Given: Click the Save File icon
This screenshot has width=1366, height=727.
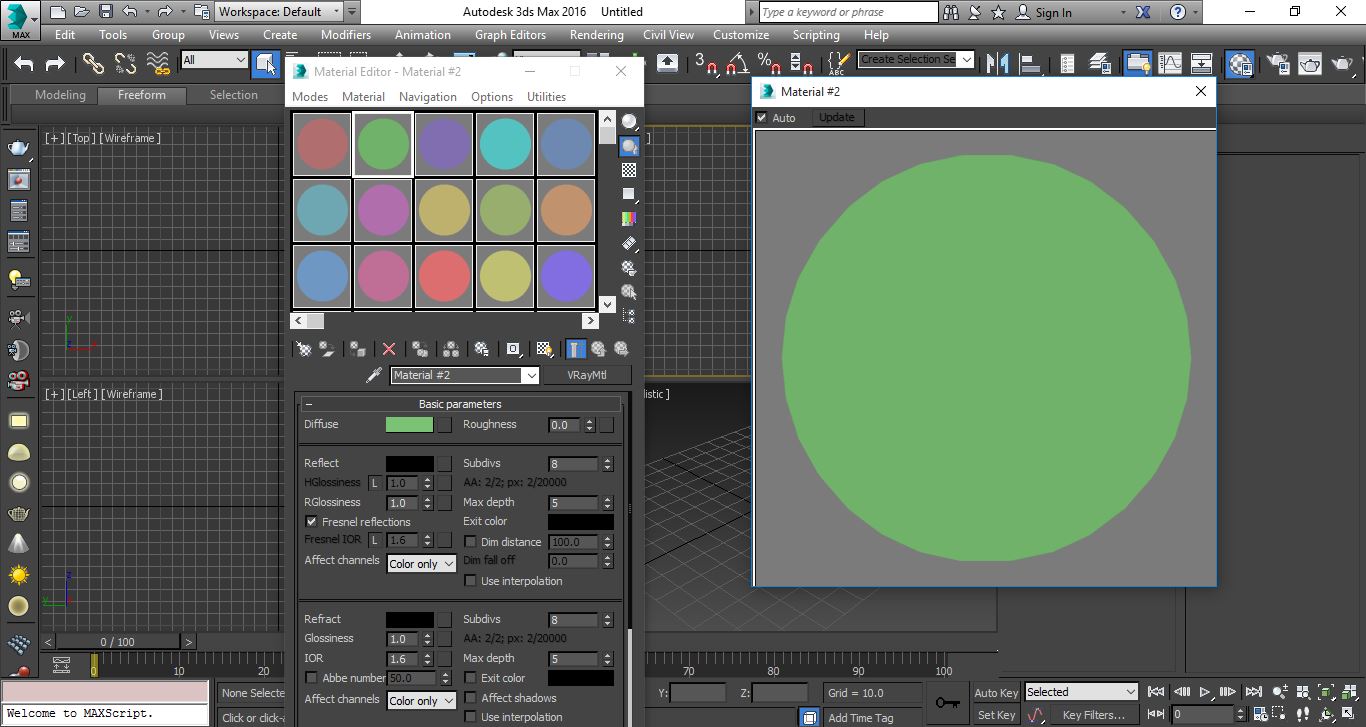Looking at the screenshot, I should [107, 12].
